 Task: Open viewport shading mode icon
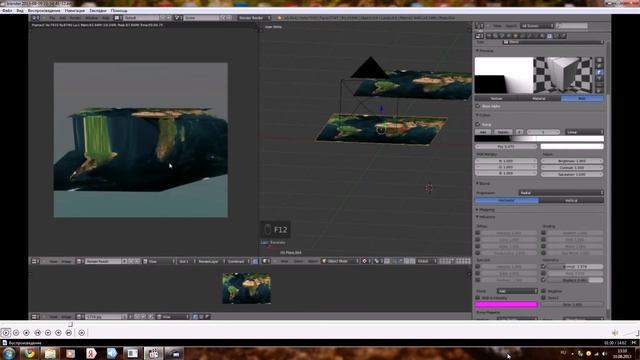(x=365, y=261)
